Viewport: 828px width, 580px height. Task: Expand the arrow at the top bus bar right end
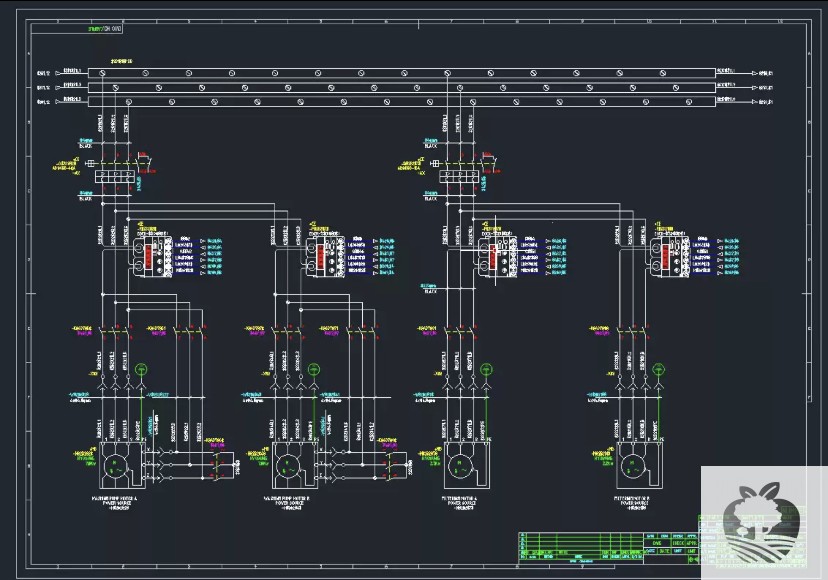click(755, 72)
